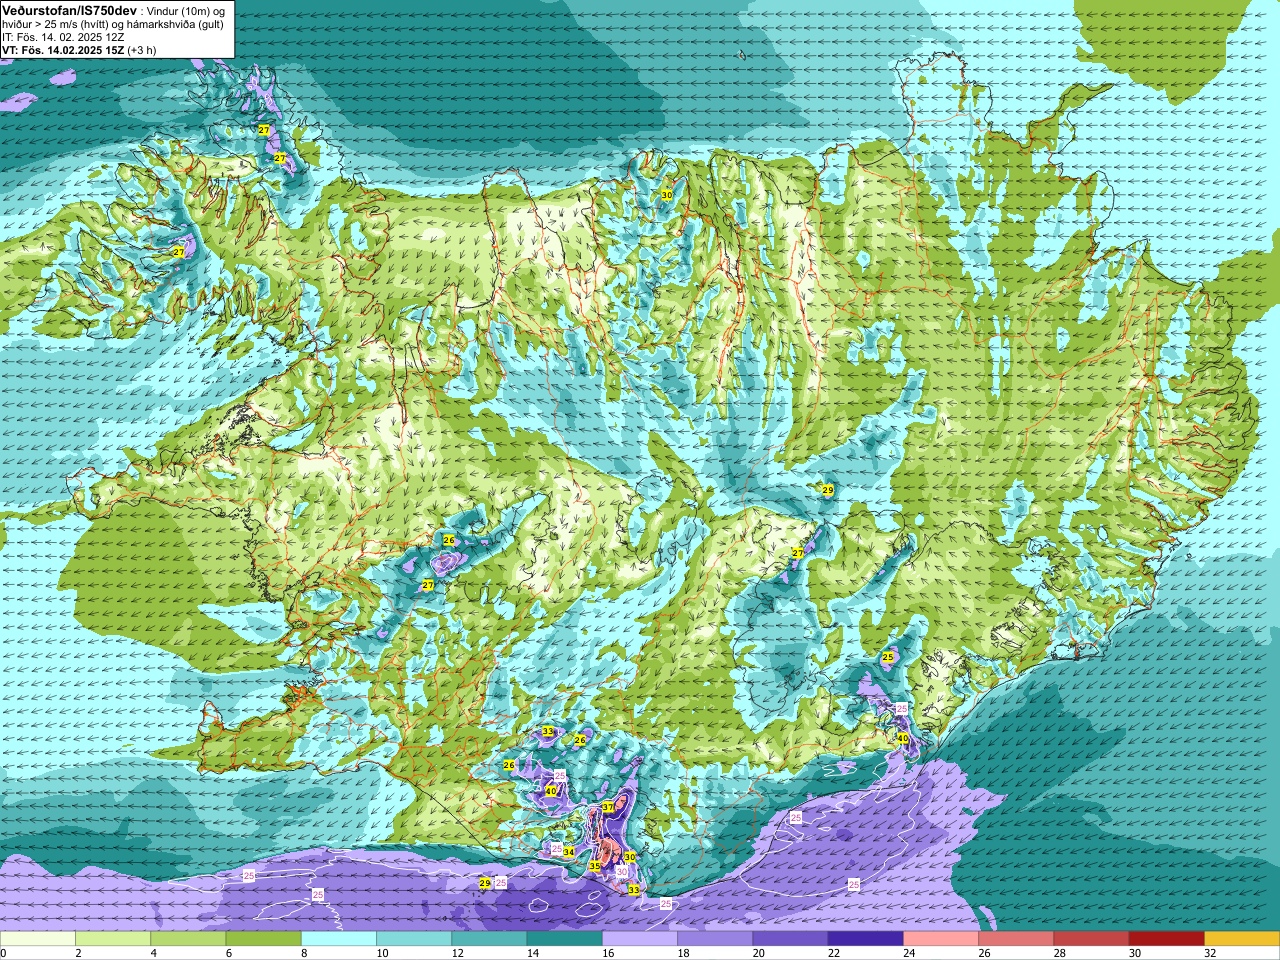Click the legend tick label 32
The image size is (1280, 960).
pyautogui.click(x=1210, y=953)
